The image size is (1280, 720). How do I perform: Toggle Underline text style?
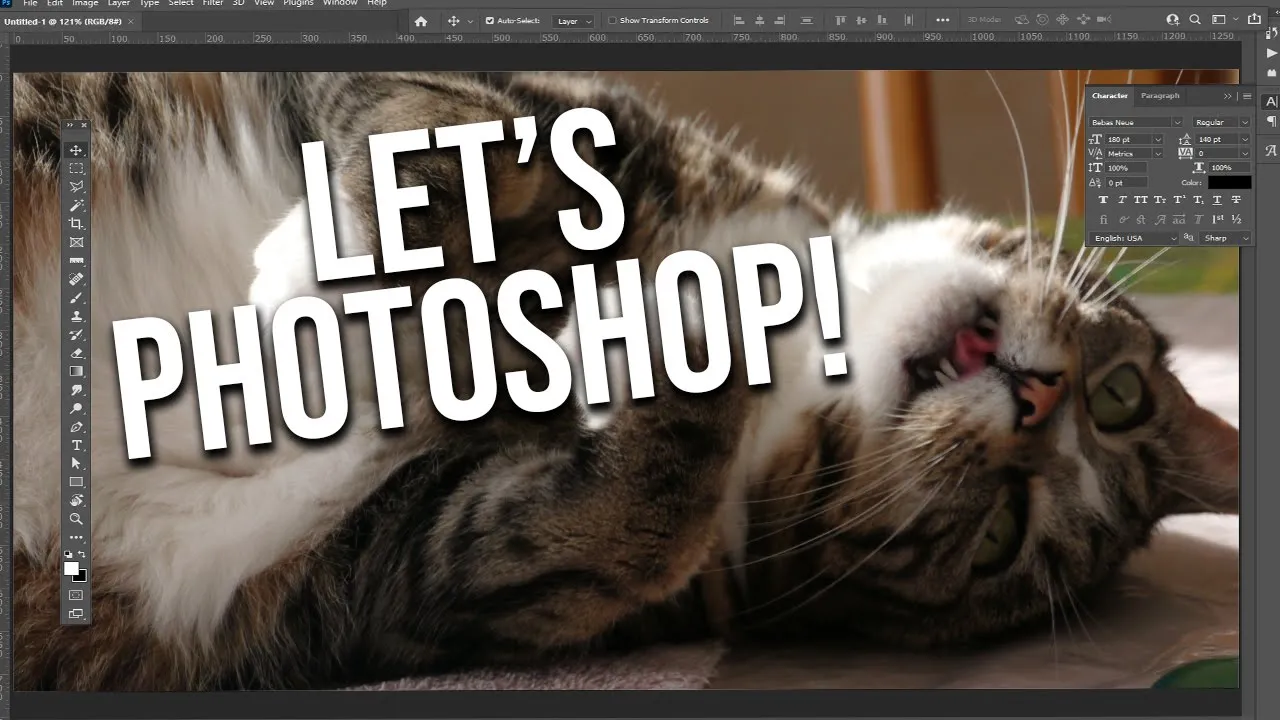coord(1217,200)
